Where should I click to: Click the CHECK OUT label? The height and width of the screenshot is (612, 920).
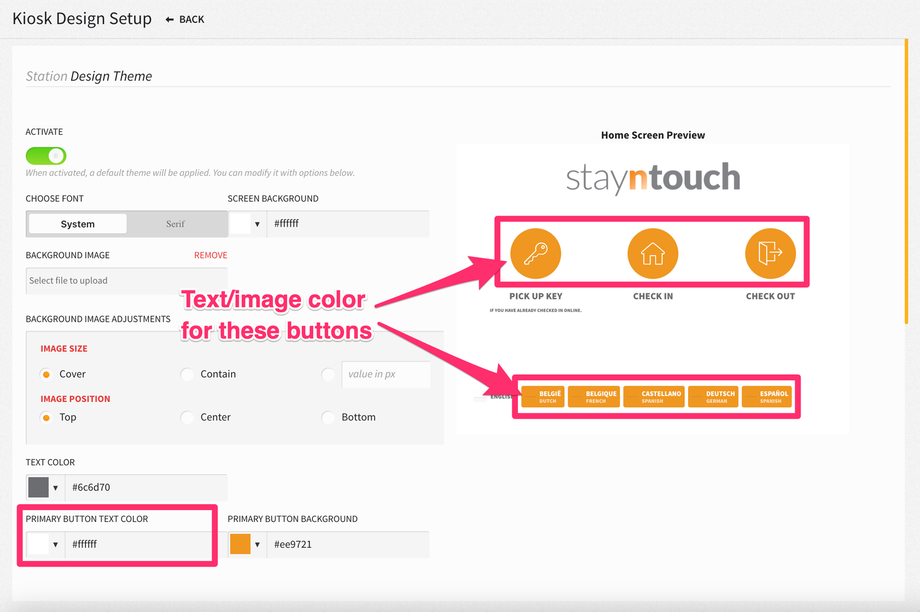click(770, 296)
